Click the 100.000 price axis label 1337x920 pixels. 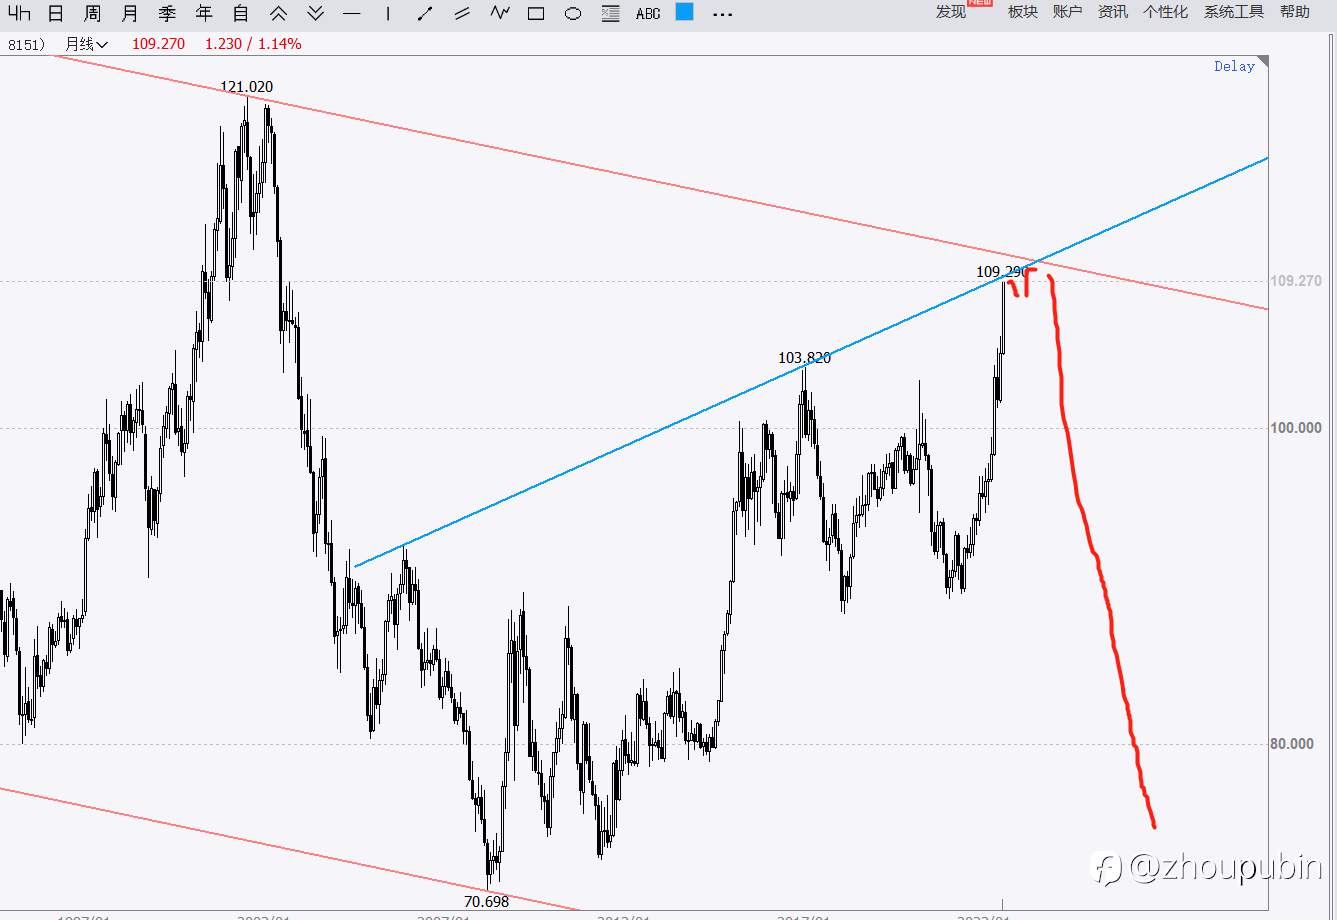[1295, 428]
